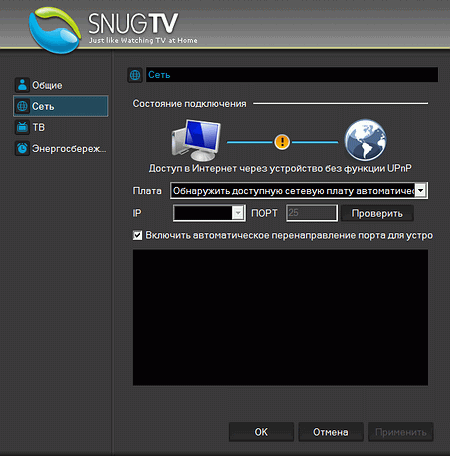Toggle automatic port forwarding checkbox
Screen dimensions: 450x456
point(137,235)
